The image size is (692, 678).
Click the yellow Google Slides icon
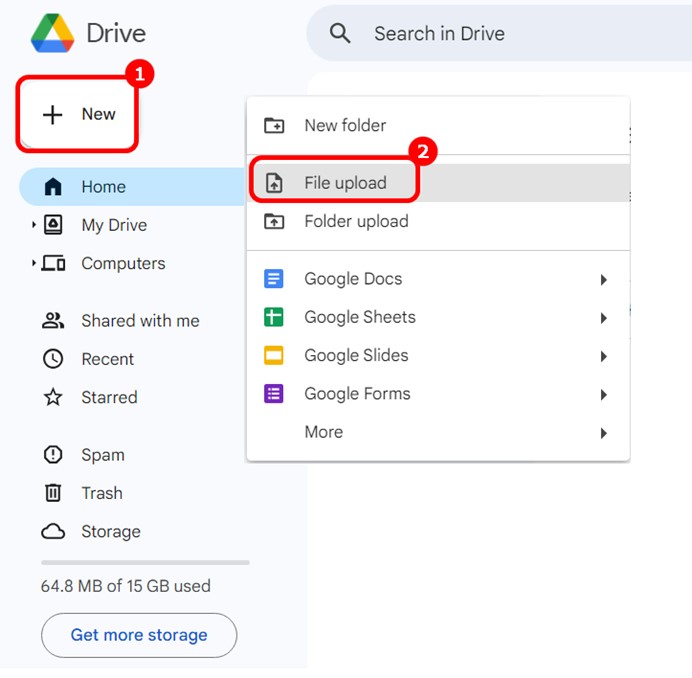click(x=274, y=355)
